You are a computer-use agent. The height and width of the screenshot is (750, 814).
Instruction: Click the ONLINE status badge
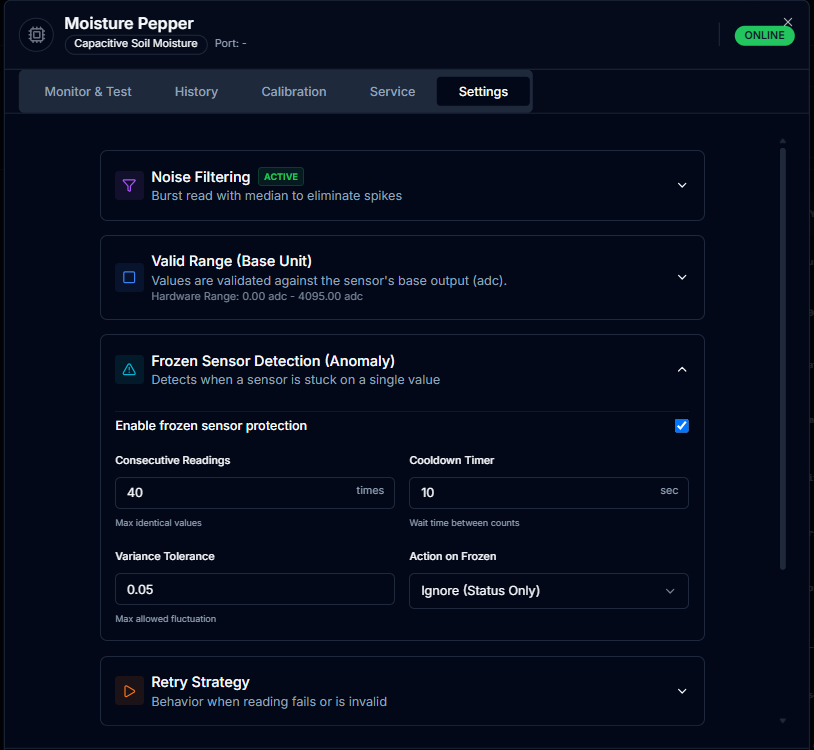coord(764,35)
